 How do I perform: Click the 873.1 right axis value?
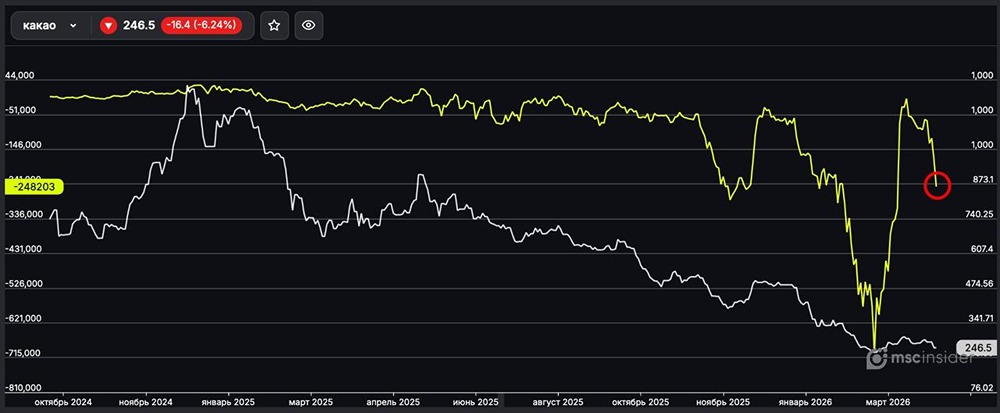(972, 180)
